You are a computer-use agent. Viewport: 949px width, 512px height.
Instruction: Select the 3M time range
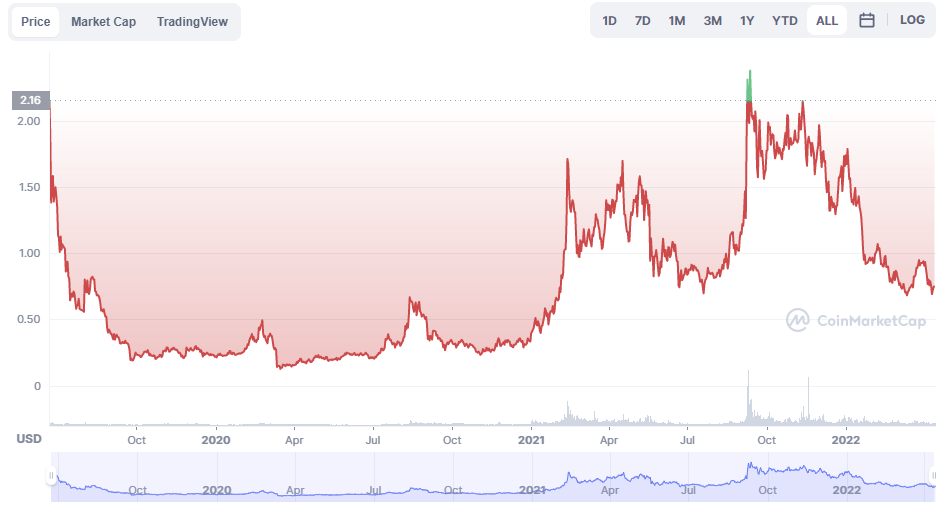pyautogui.click(x=712, y=21)
